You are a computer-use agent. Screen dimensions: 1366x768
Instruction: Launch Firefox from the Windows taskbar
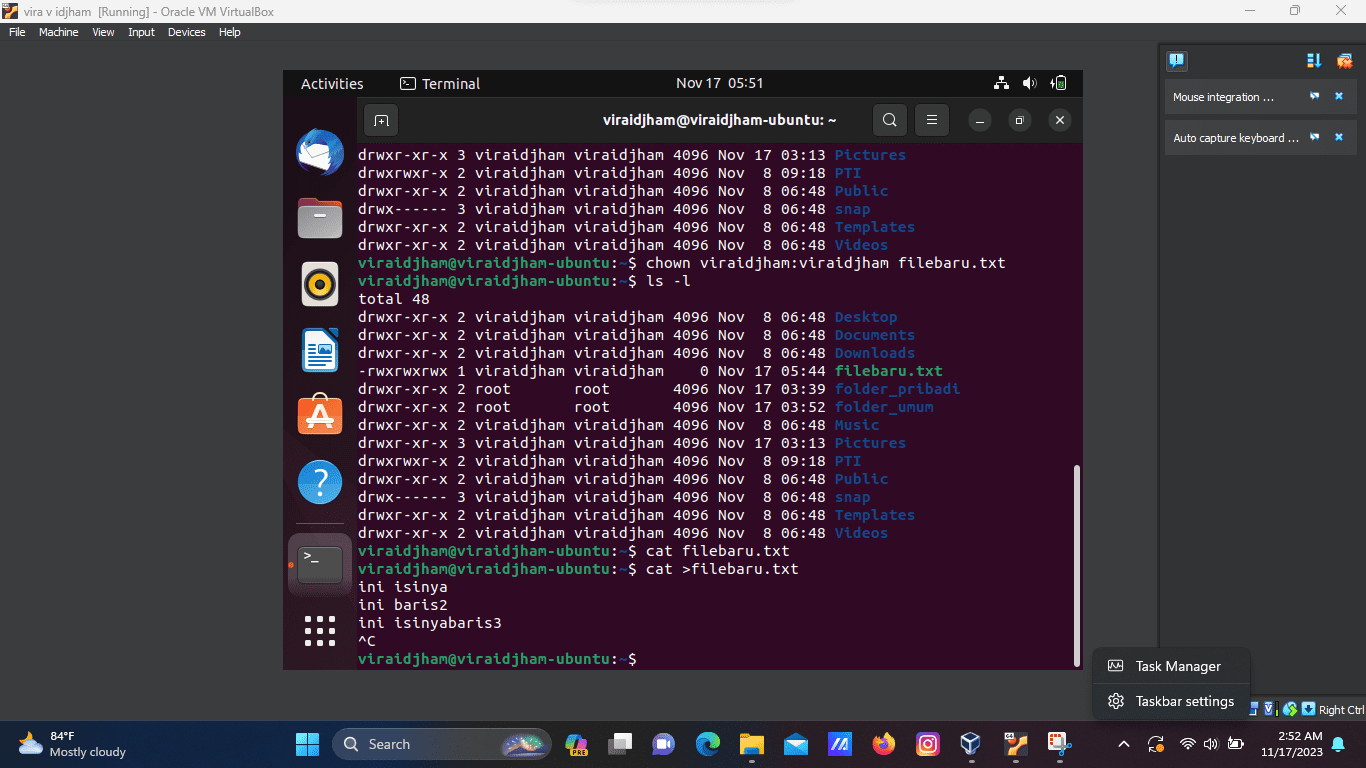coord(883,744)
